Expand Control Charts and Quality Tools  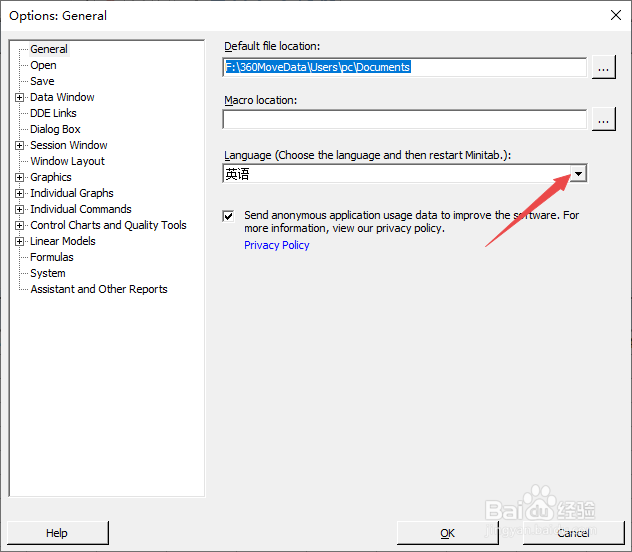pos(19,226)
